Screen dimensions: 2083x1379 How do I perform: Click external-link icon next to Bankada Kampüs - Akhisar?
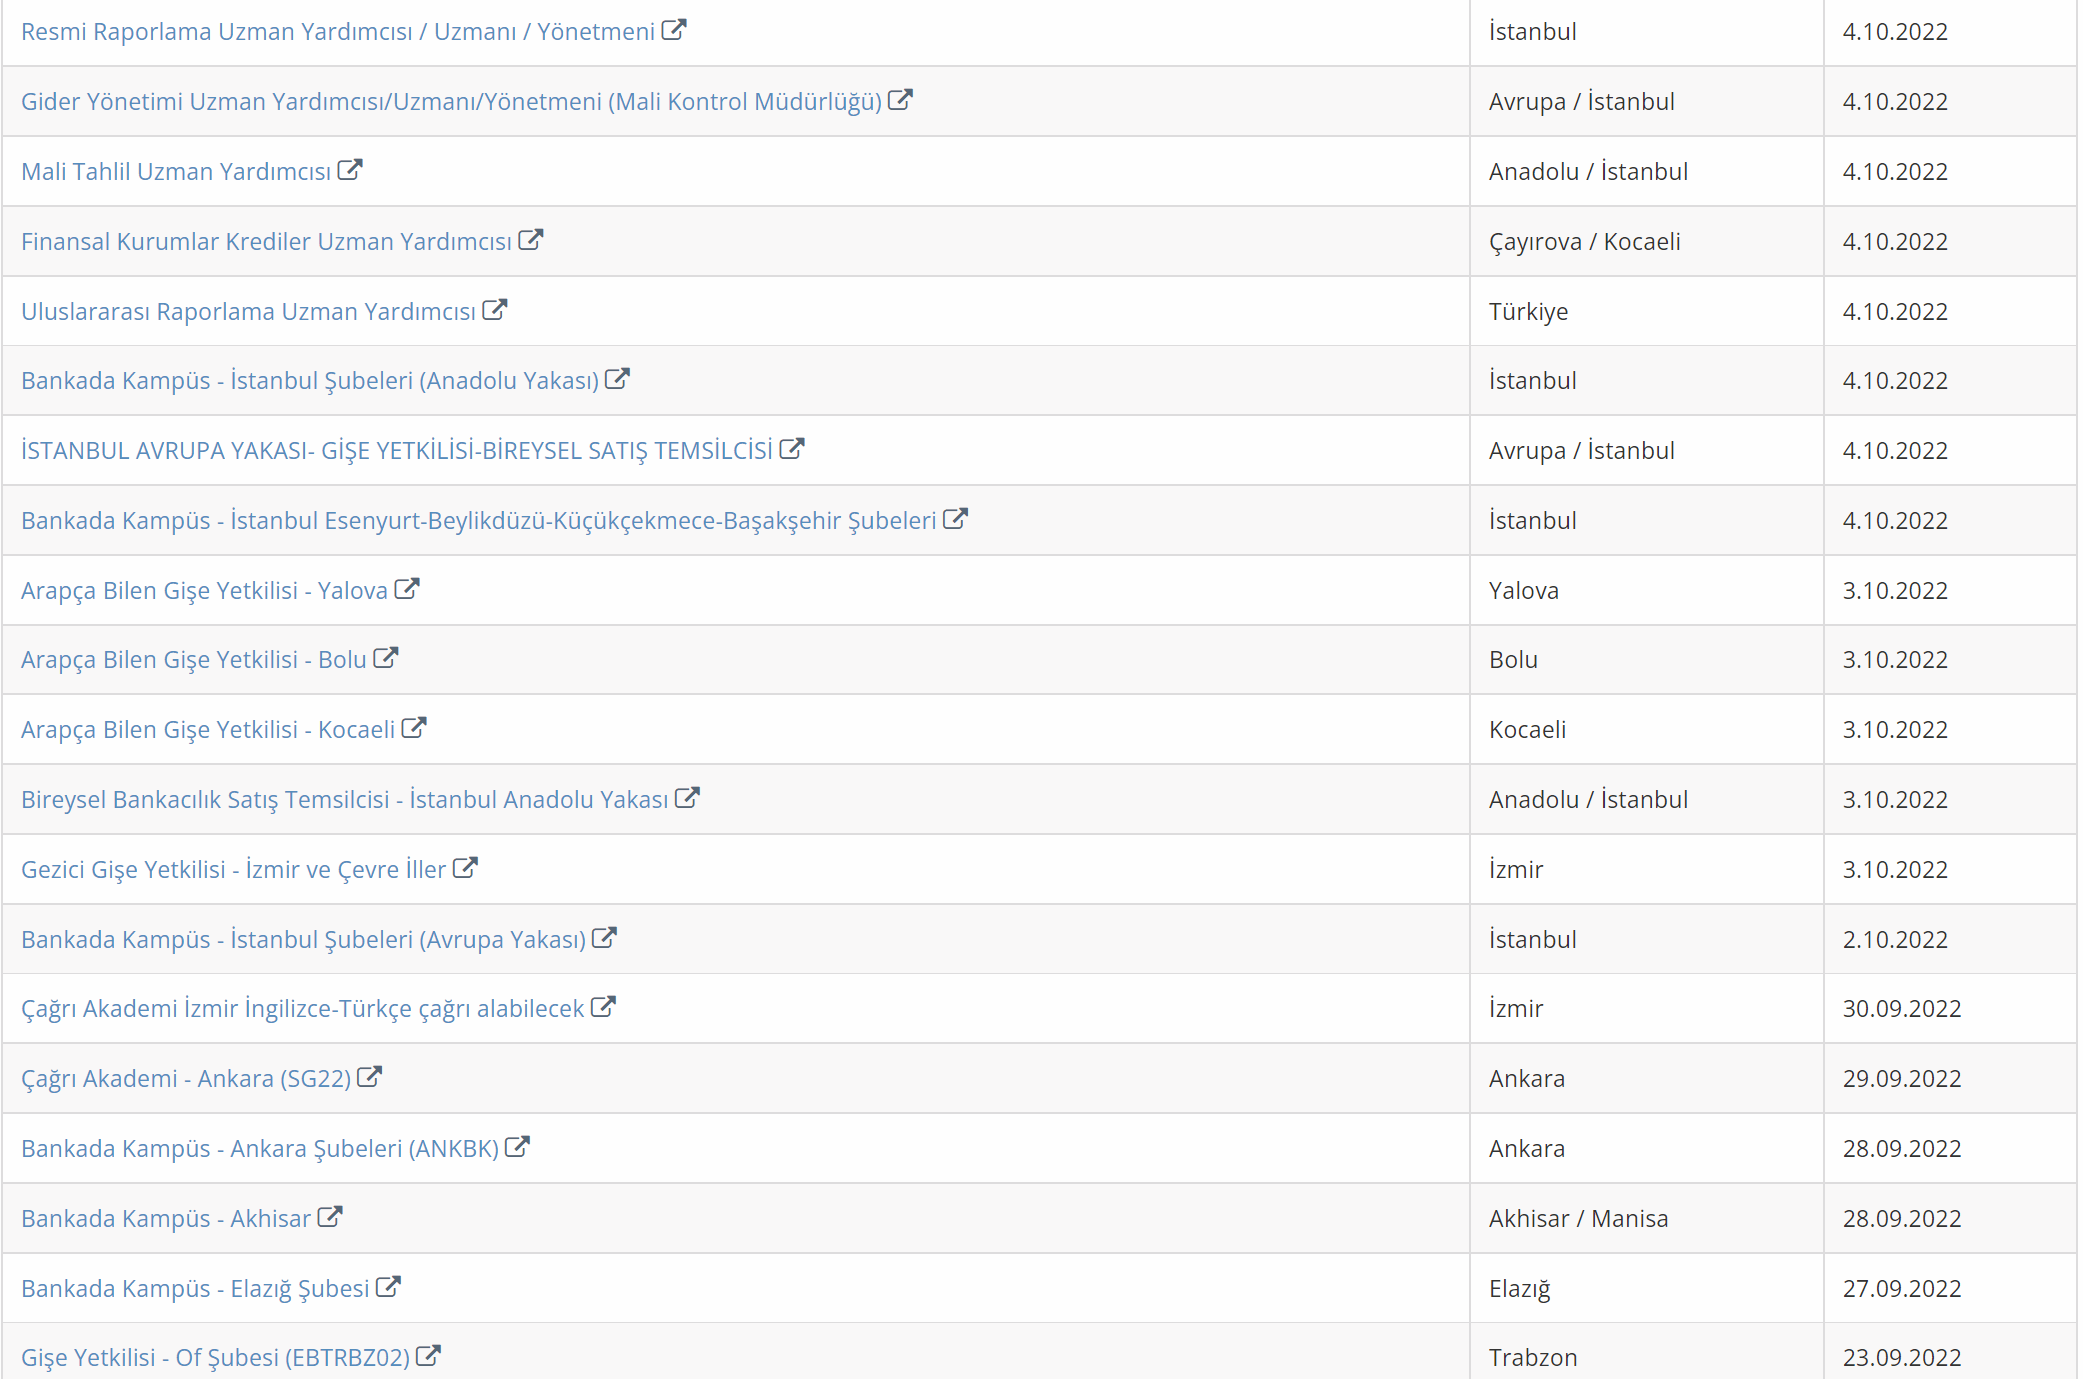[x=329, y=1217]
